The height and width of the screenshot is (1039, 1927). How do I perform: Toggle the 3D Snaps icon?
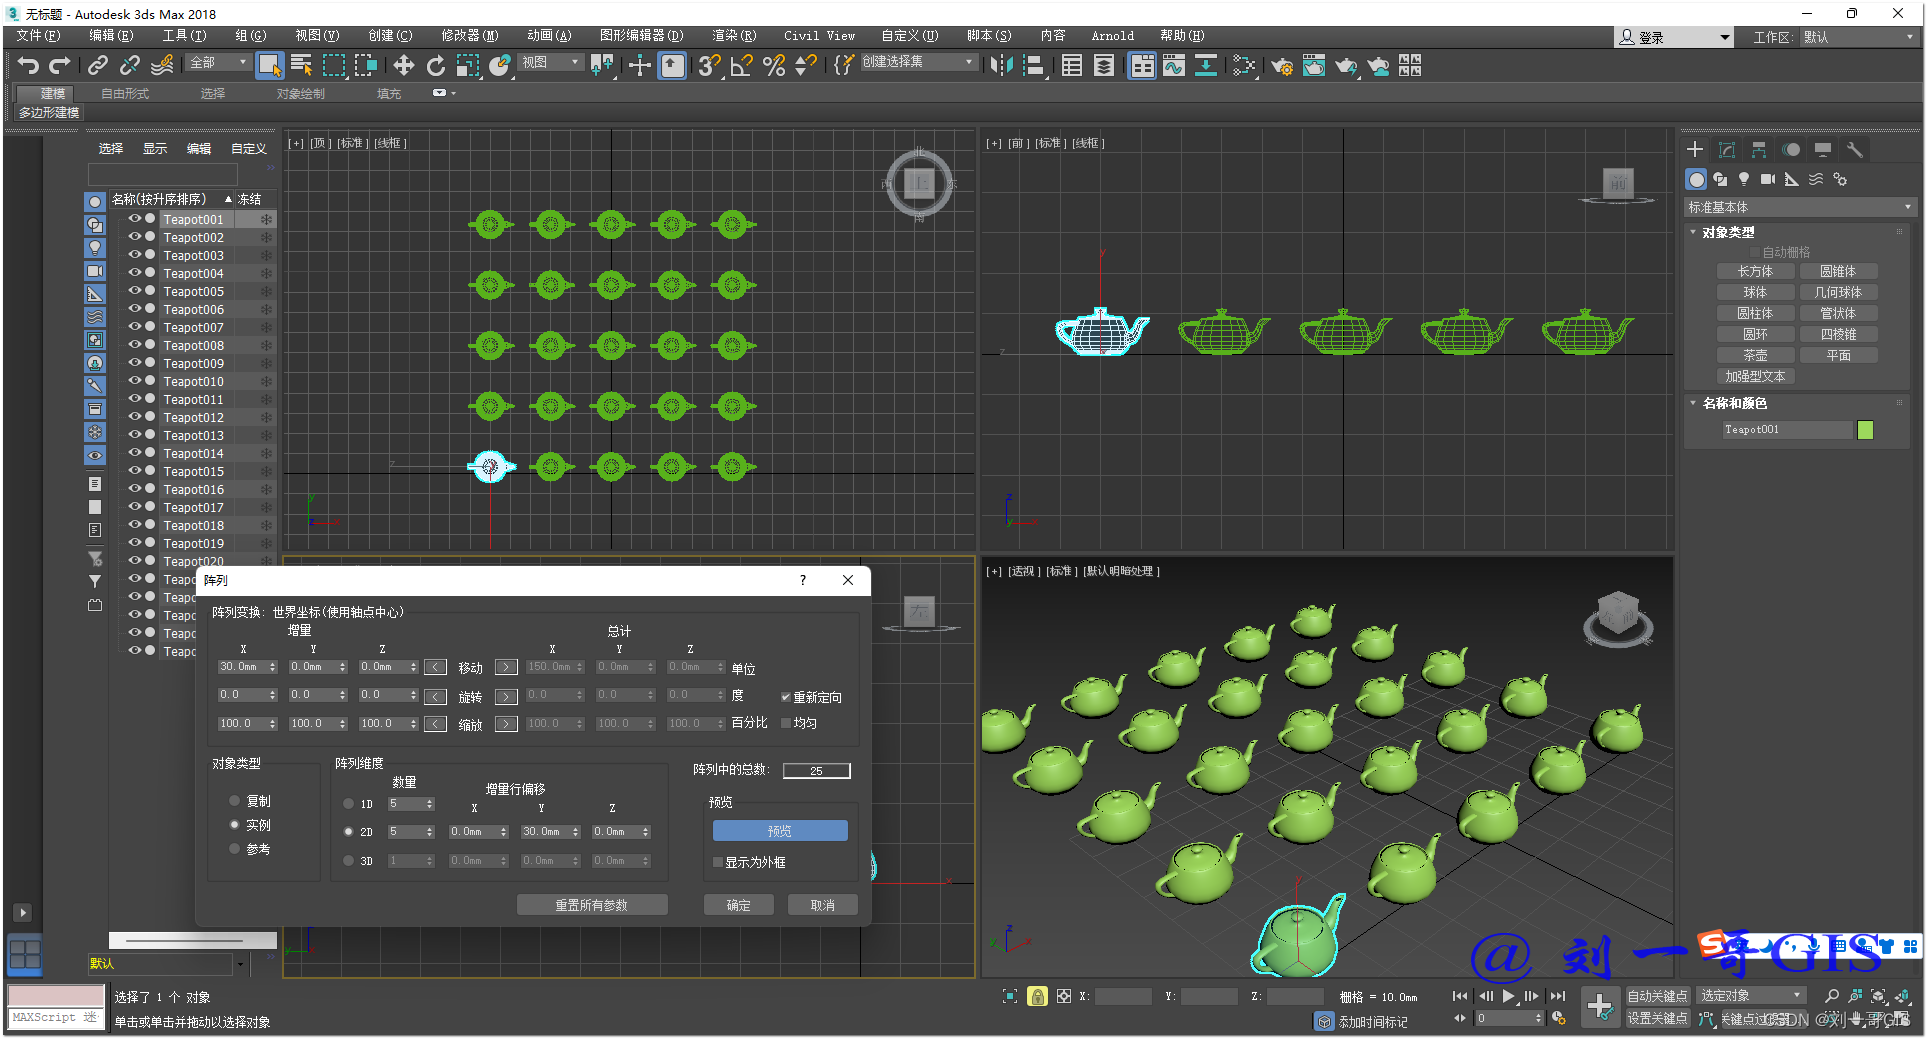[x=709, y=66]
